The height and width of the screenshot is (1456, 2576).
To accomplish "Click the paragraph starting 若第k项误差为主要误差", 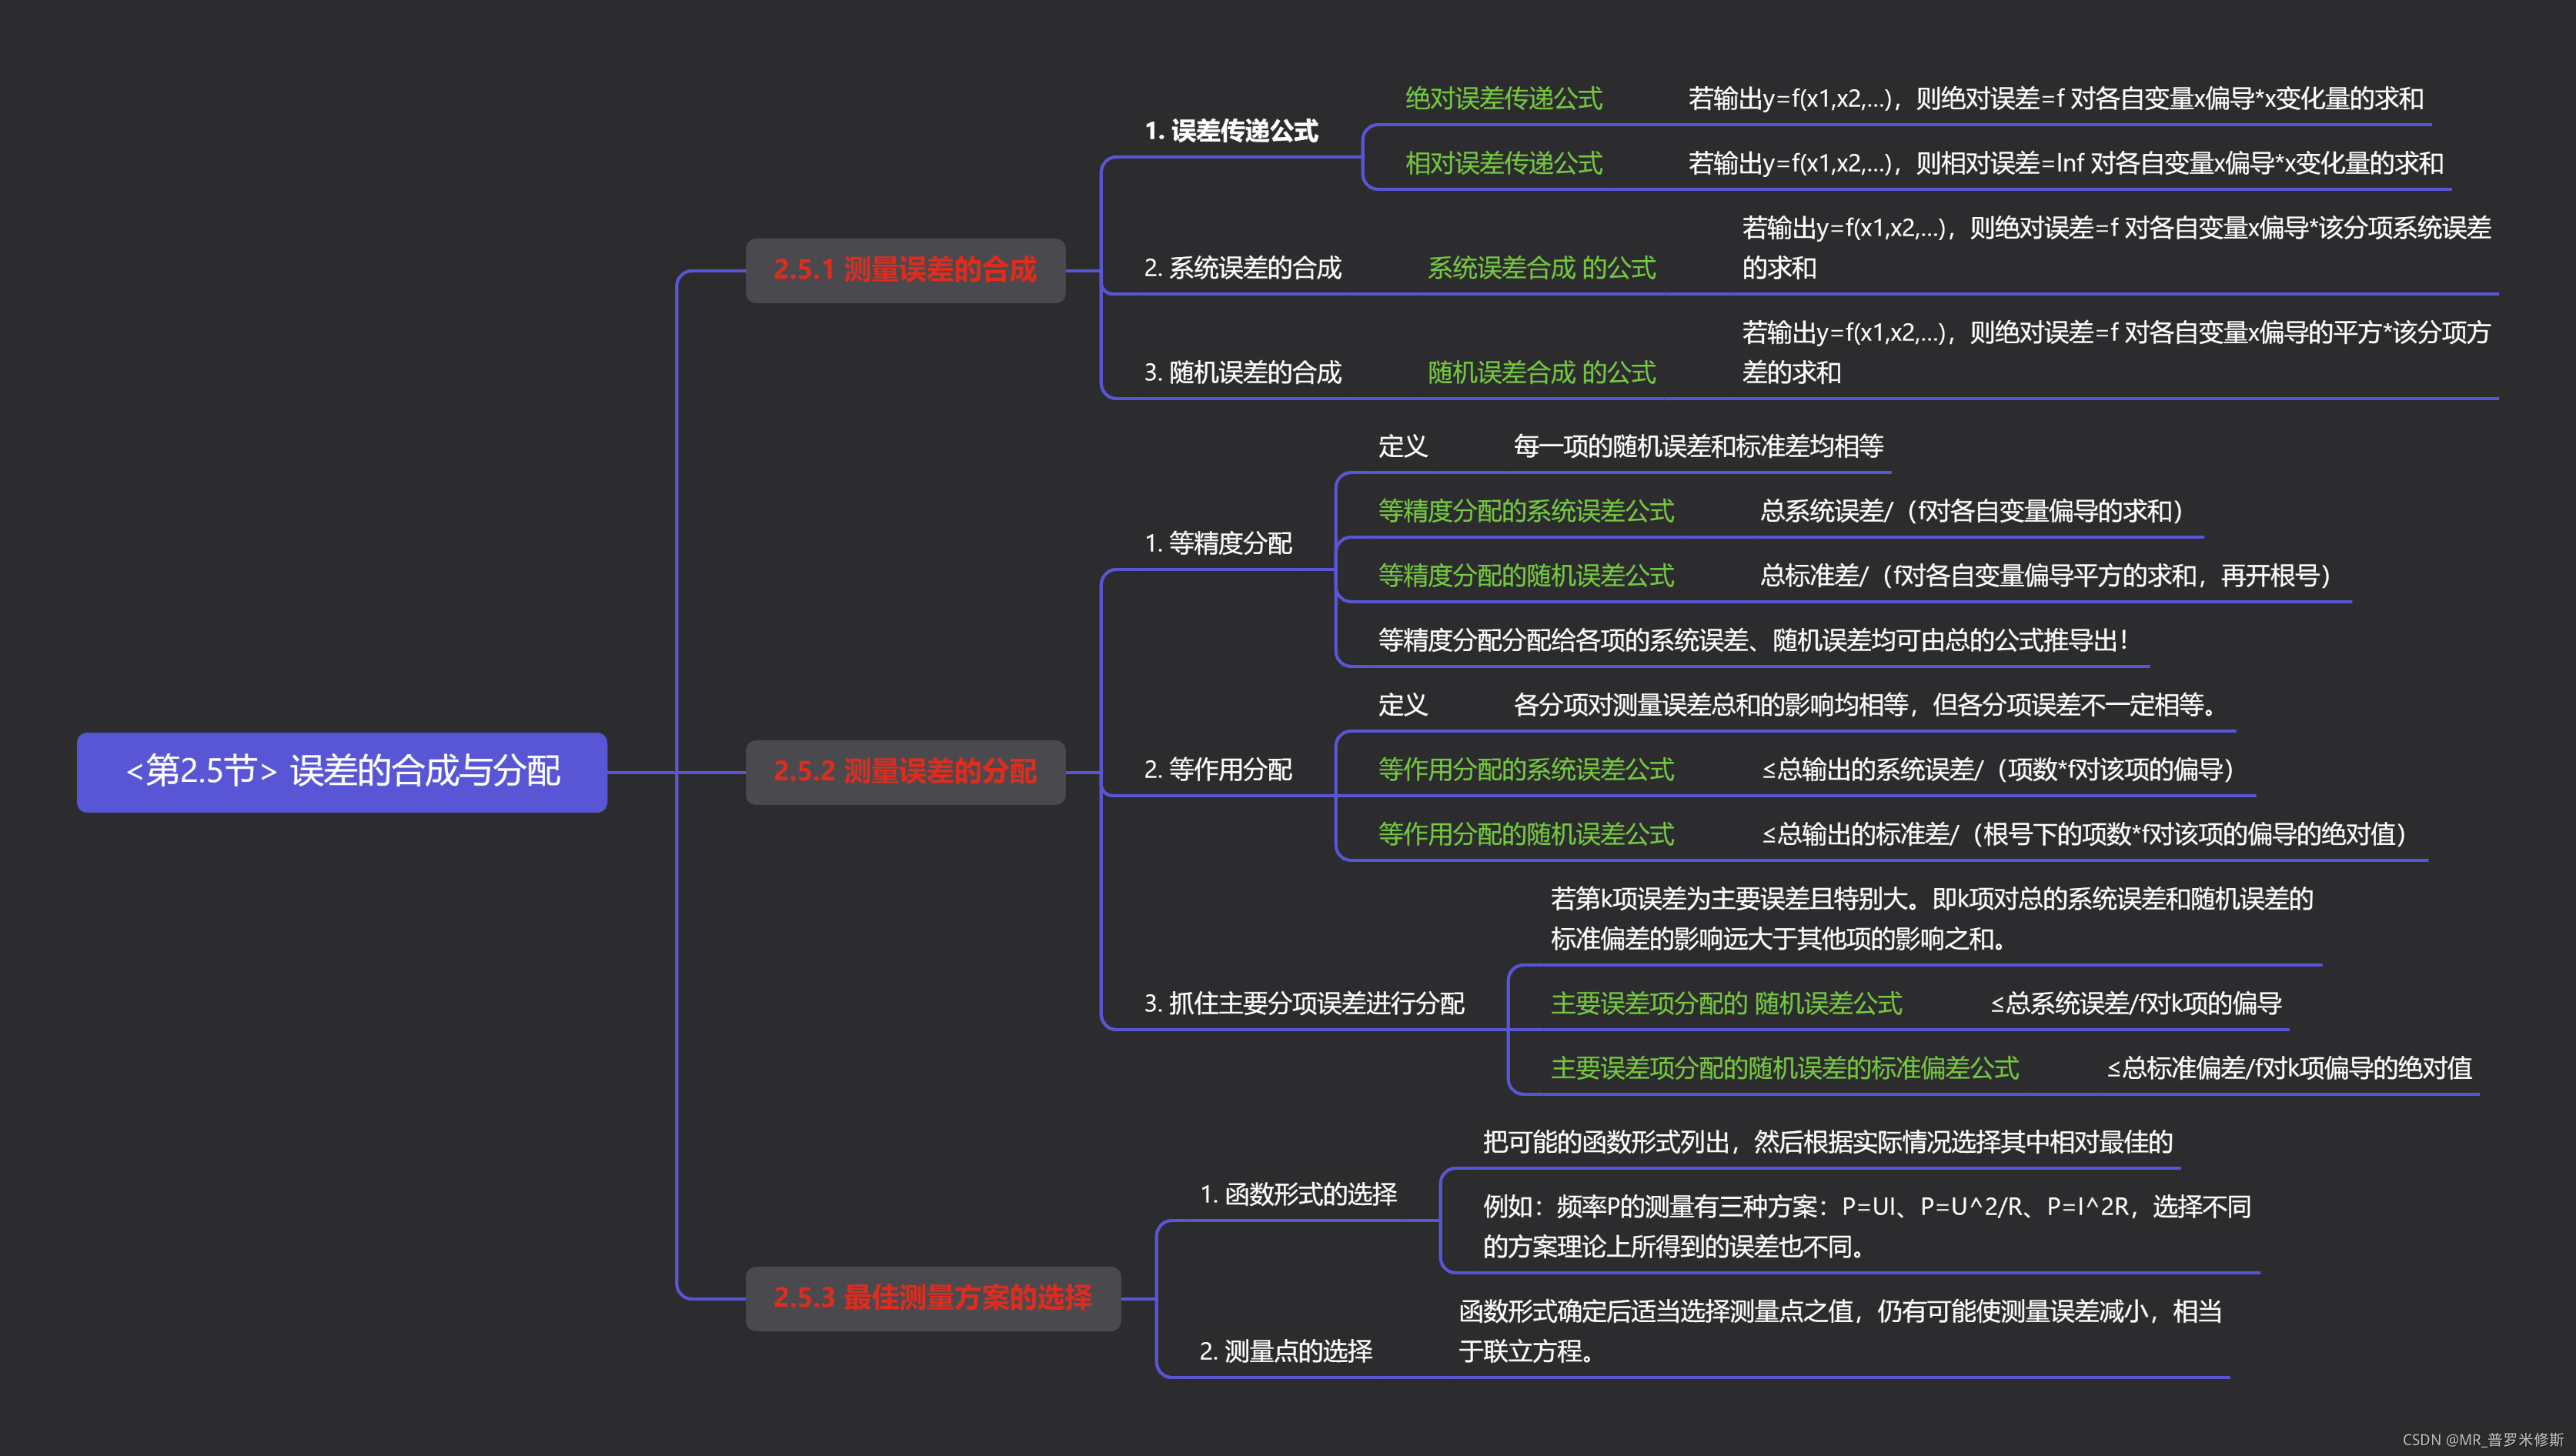I will tap(1932, 919).
